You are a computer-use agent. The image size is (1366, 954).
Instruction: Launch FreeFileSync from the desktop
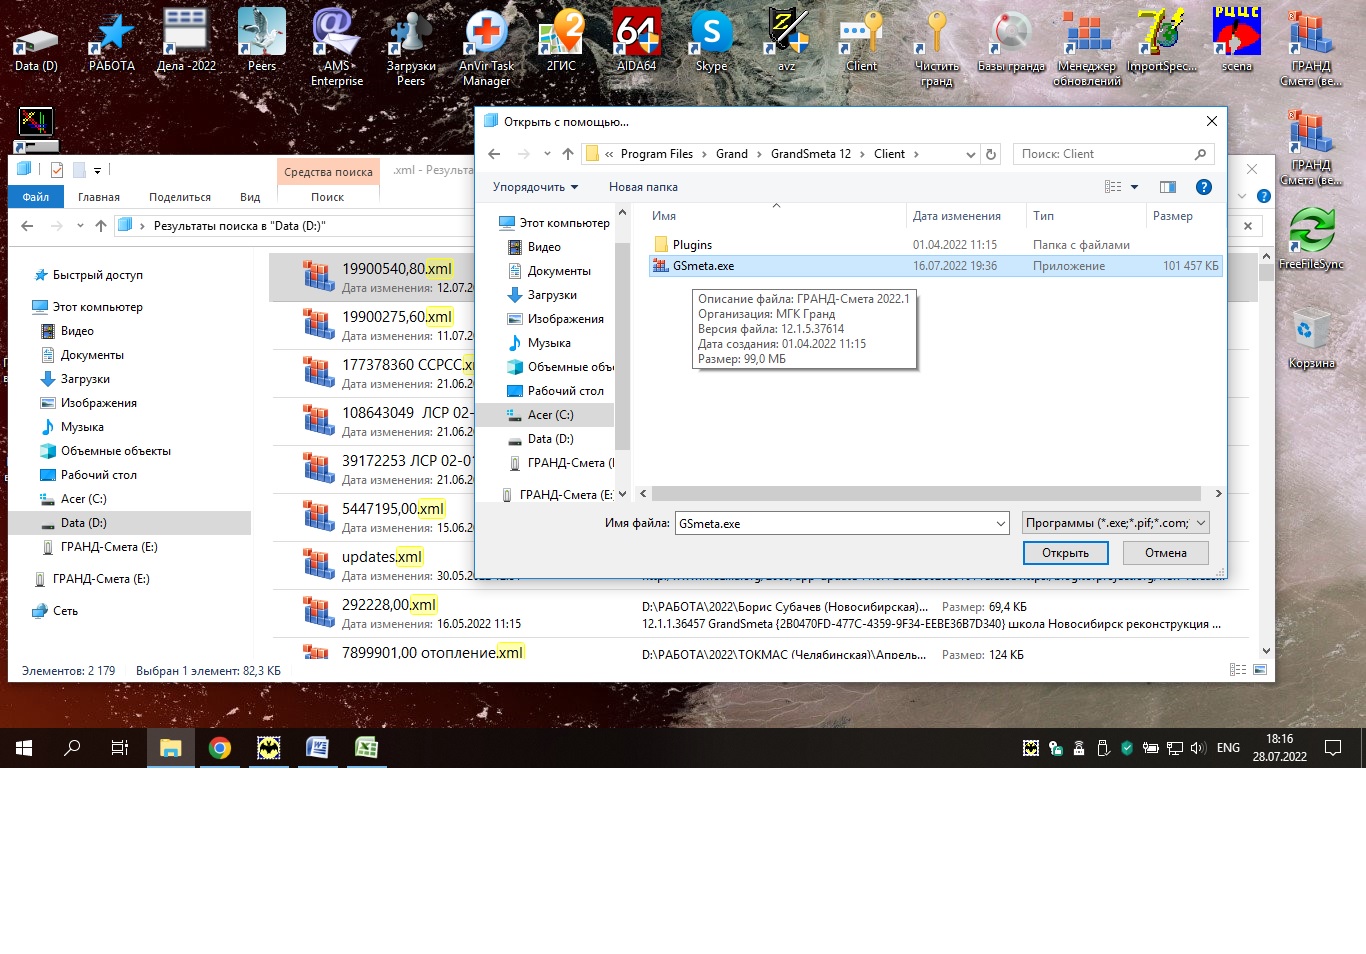point(1311,237)
